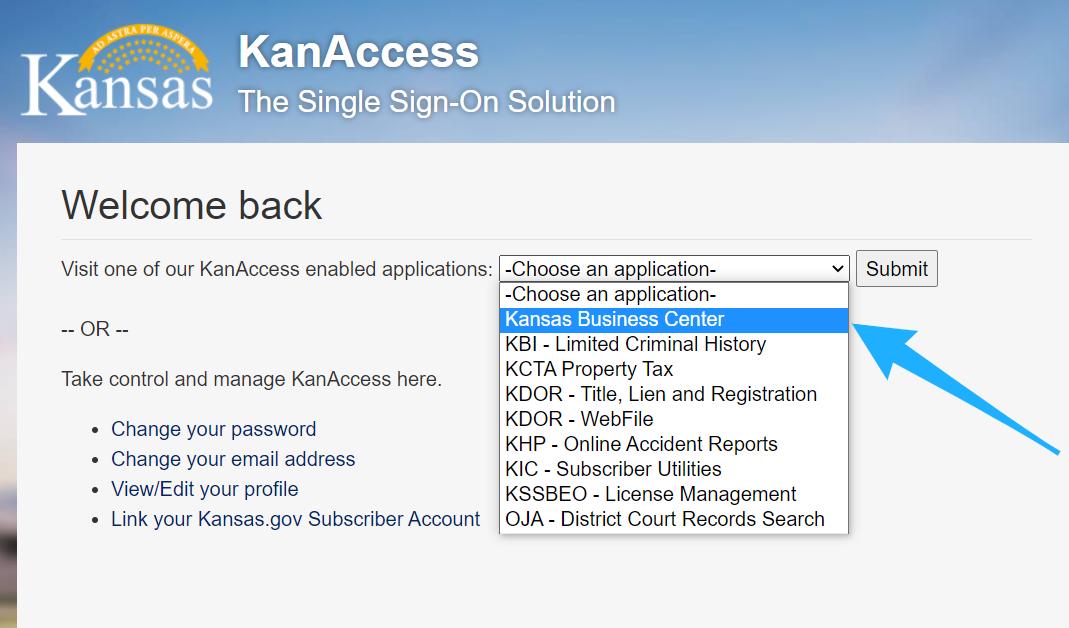Open "Change your email address" link
This screenshot has height=628, width=1069.
232,459
